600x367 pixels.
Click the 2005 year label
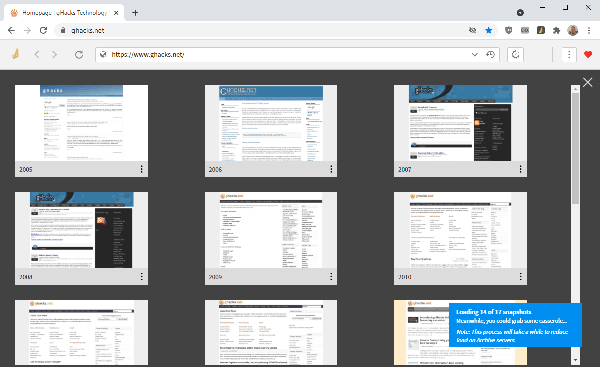click(26, 169)
